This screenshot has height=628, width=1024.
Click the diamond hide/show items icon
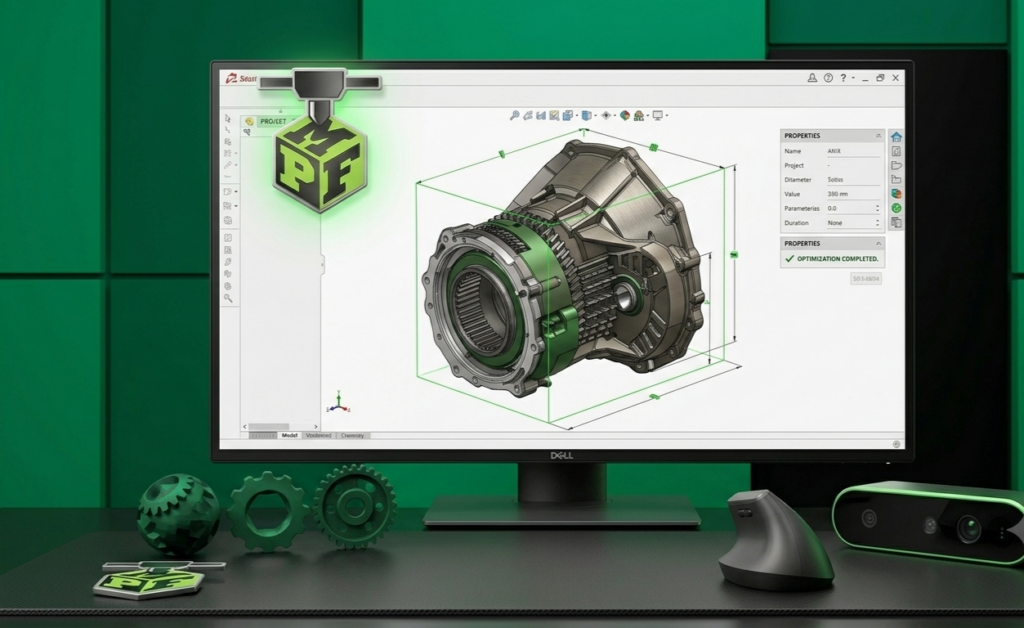tap(606, 116)
